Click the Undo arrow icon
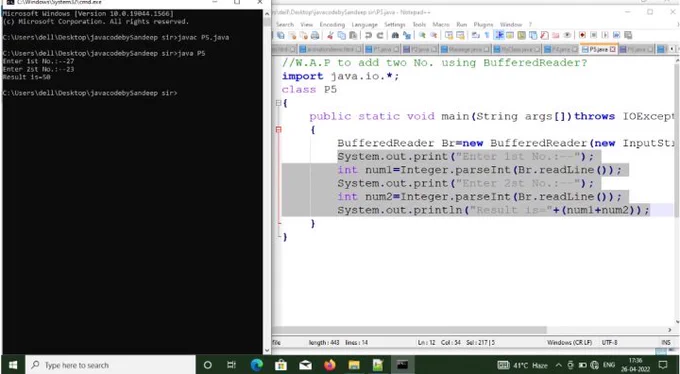This screenshot has height=374, width=680. click(x=368, y=35)
